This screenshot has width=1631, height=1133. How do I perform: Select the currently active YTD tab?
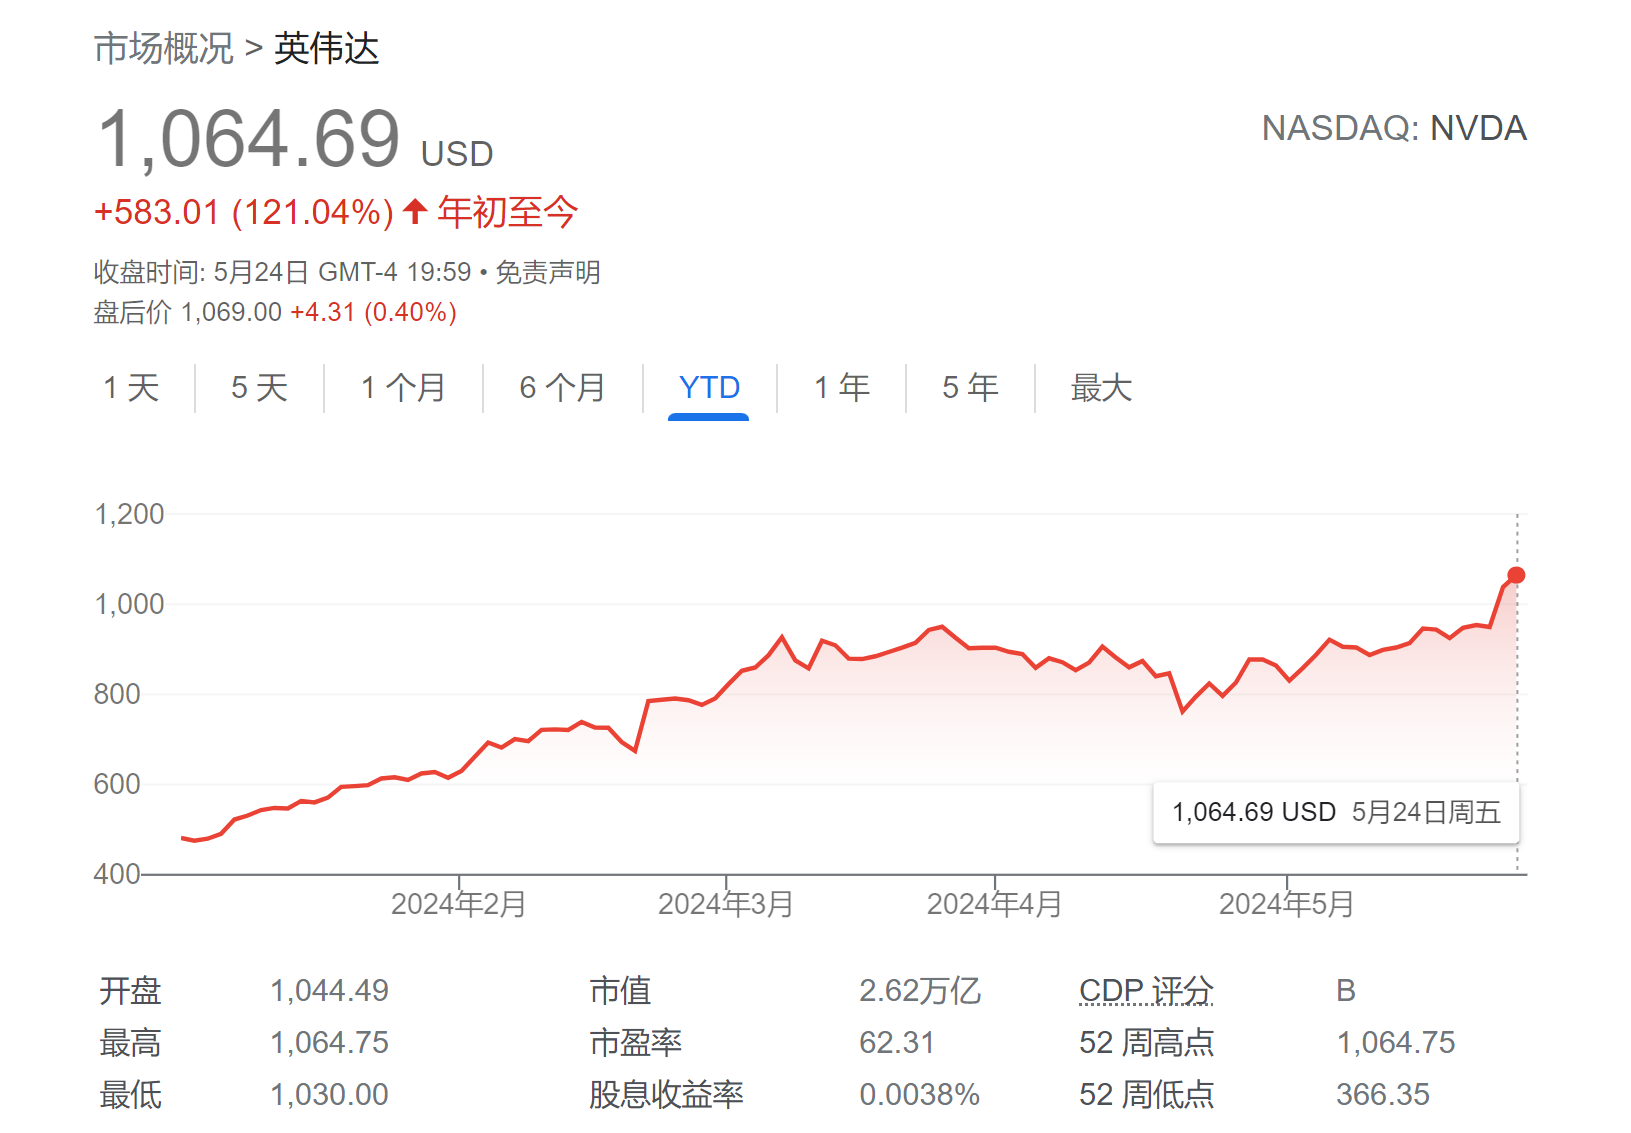(708, 389)
